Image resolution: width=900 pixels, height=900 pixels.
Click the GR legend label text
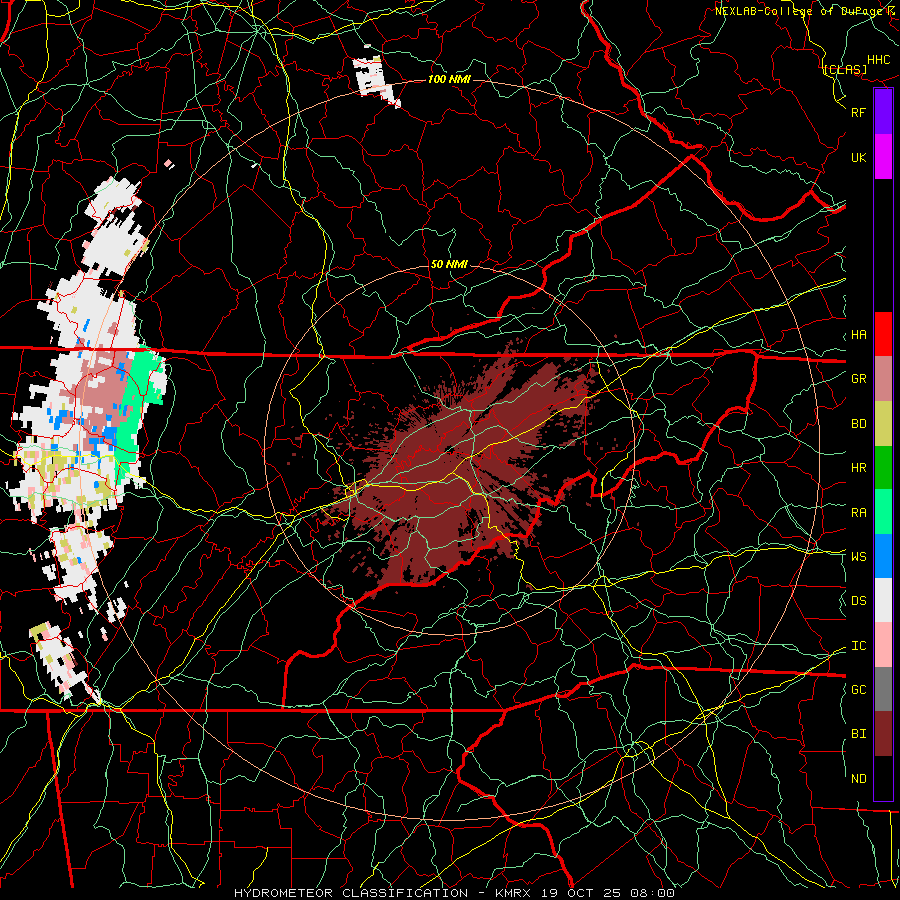click(859, 379)
